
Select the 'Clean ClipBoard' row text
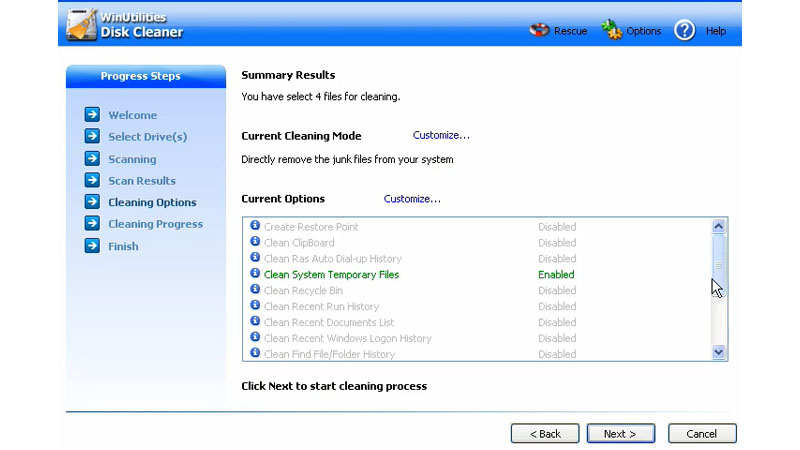coord(299,243)
